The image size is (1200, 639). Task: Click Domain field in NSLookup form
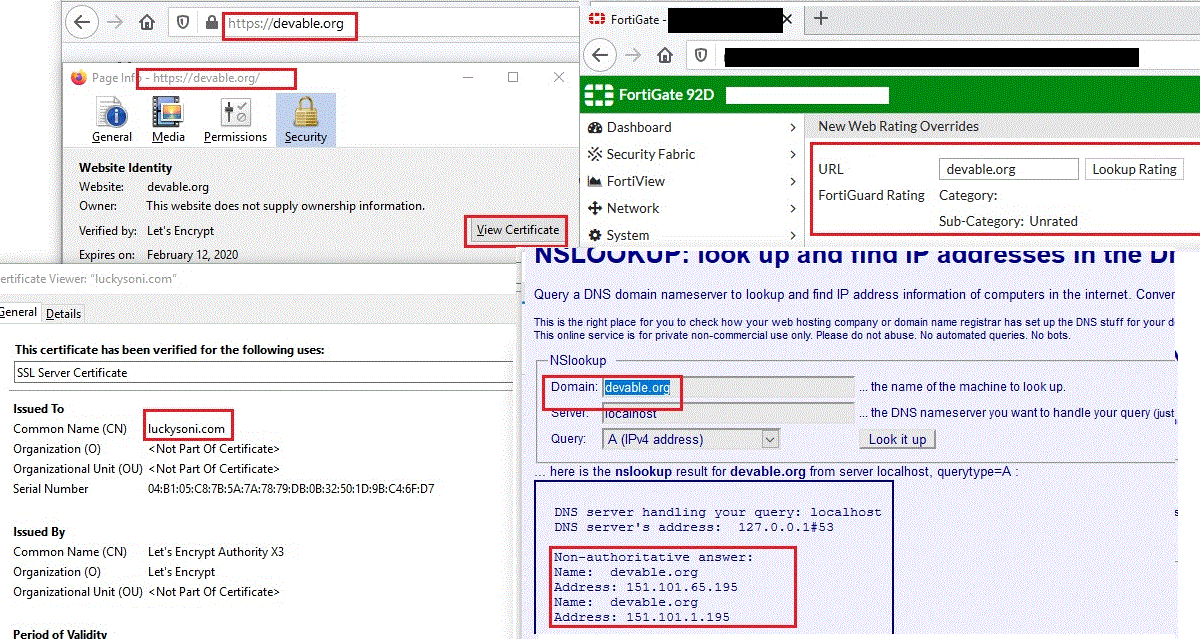click(x=728, y=387)
